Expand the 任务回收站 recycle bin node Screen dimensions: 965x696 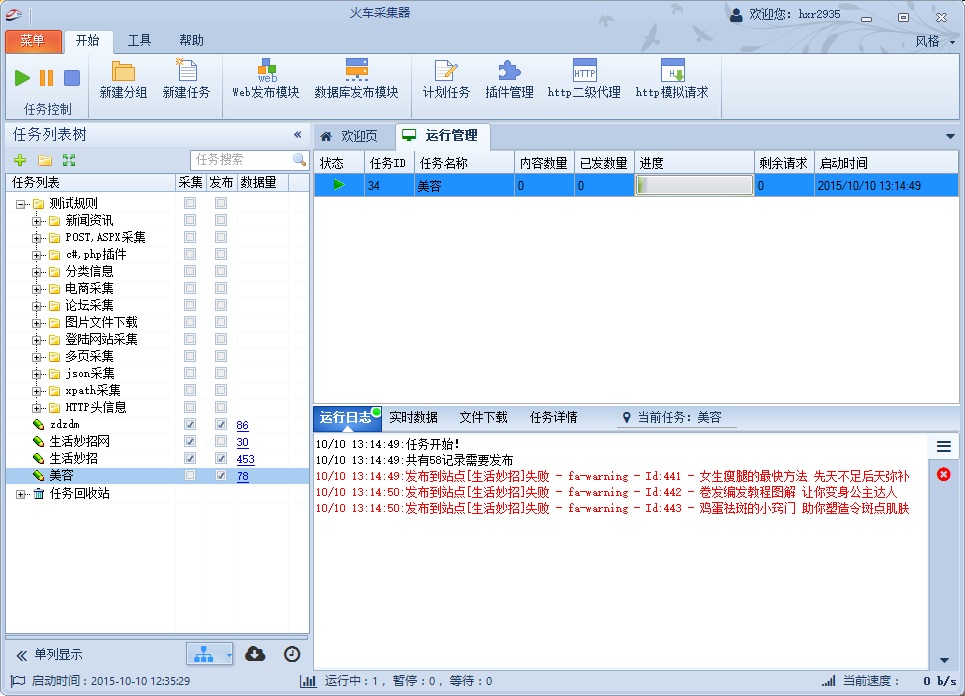click(21, 494)
